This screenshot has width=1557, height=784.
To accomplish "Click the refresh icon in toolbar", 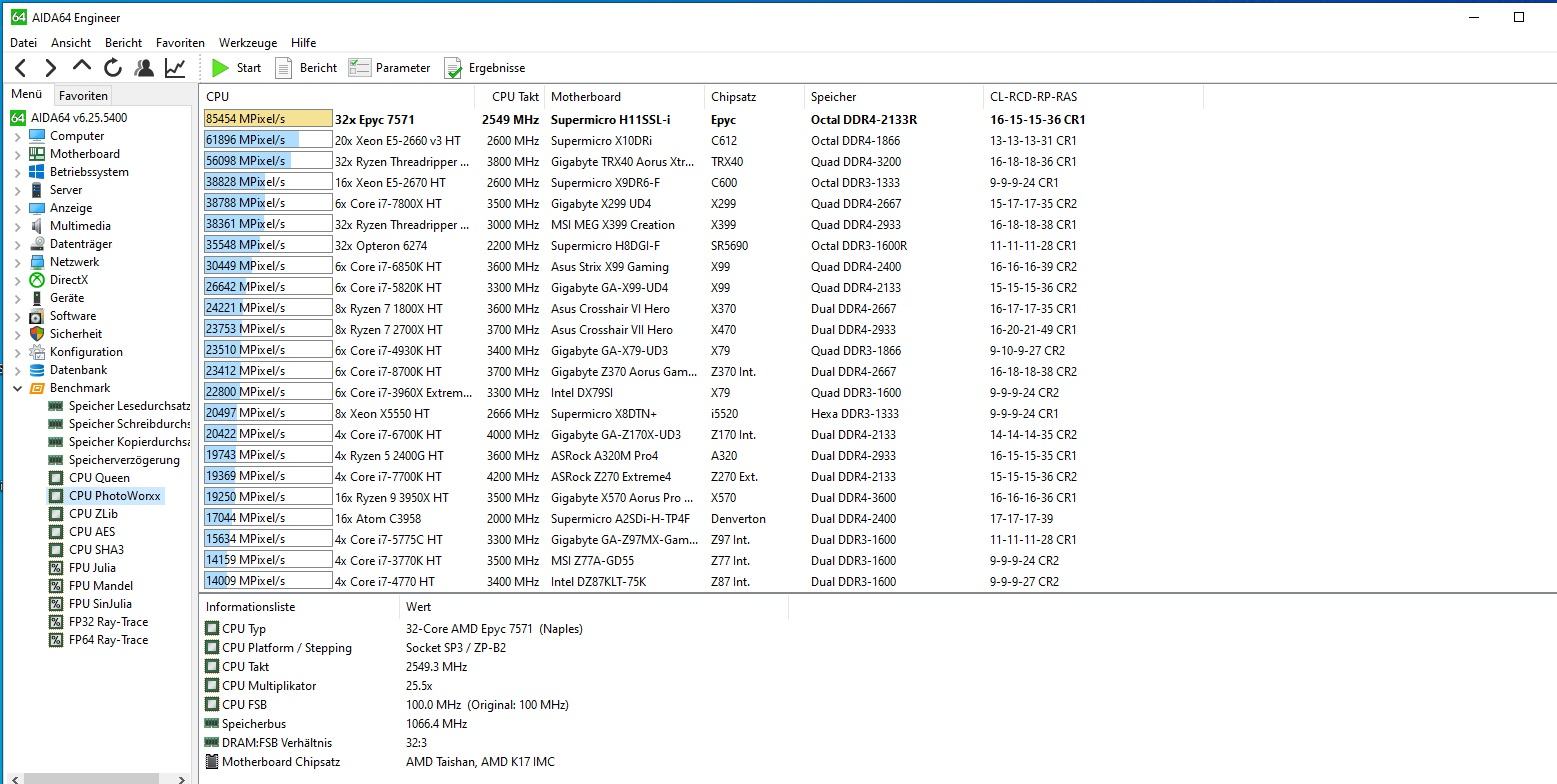I will click(x=113, y=68).
